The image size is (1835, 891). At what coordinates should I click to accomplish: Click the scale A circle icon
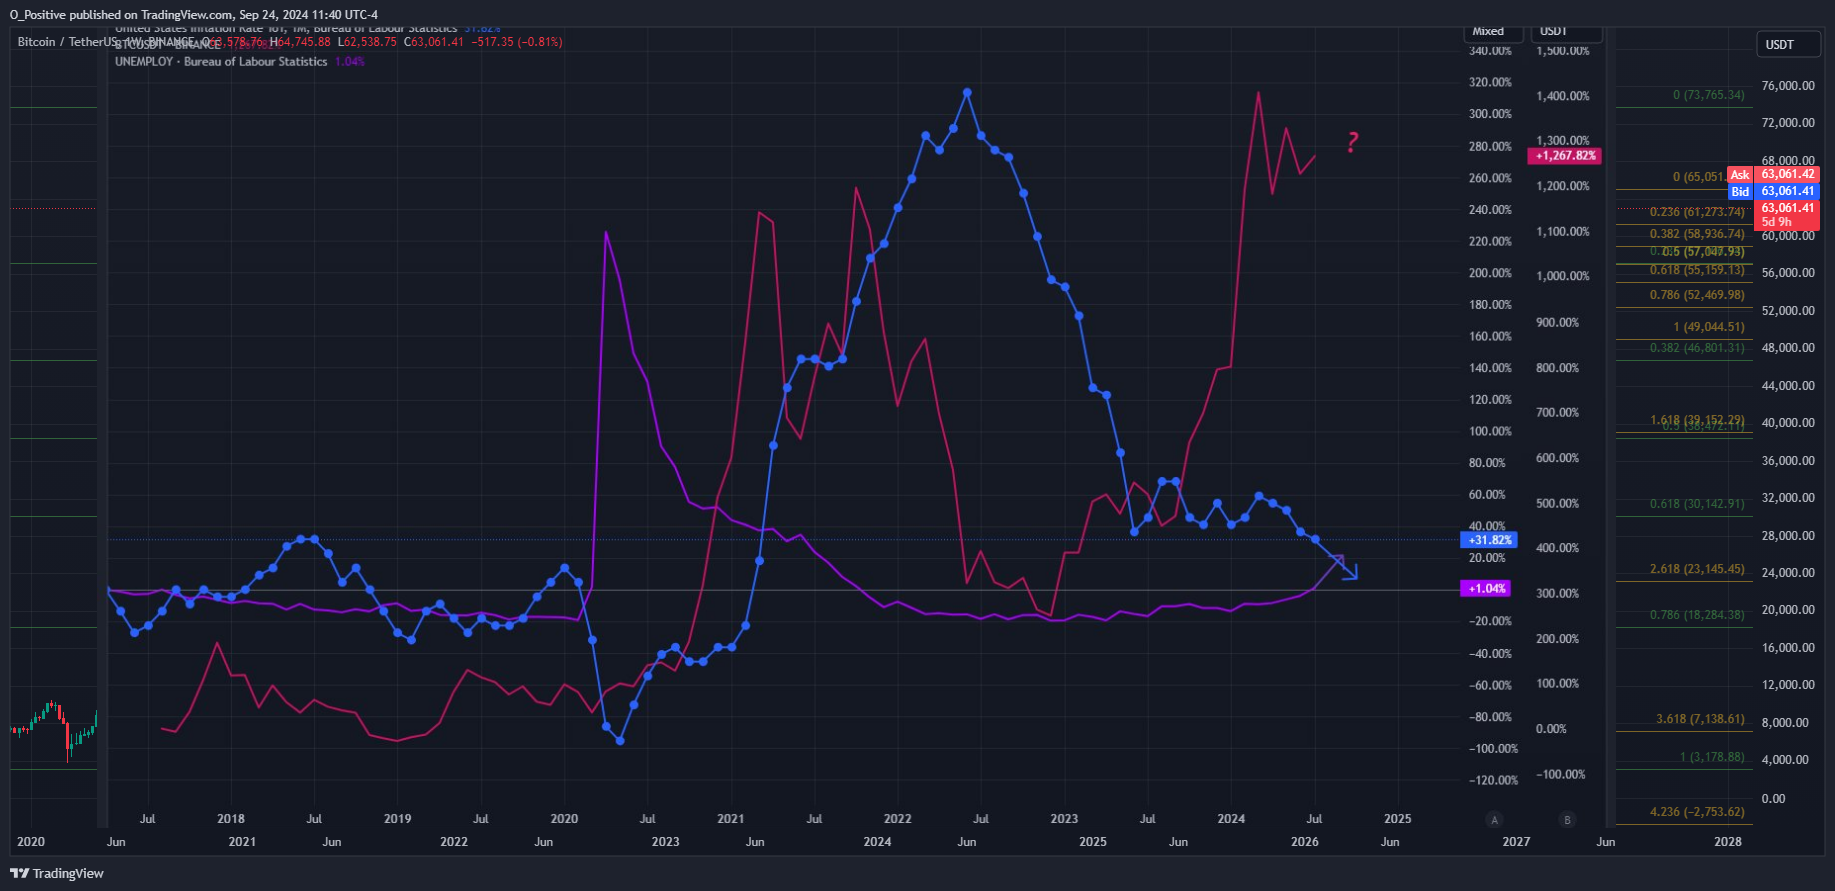point(1495,820)
